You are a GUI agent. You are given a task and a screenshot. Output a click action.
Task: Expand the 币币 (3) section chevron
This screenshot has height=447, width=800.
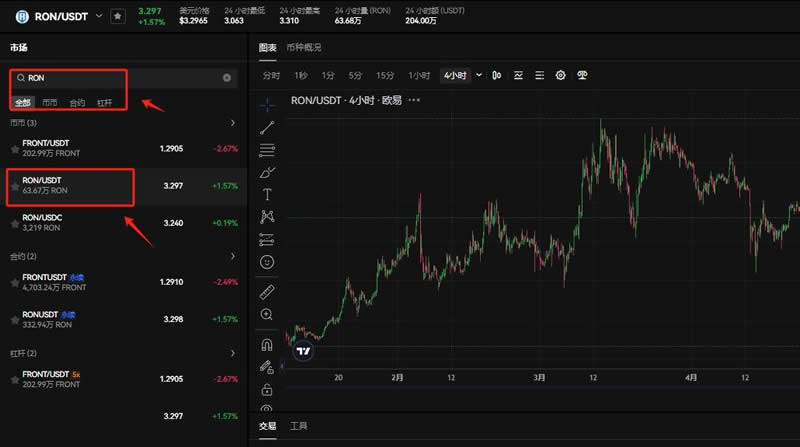click(232, 123)
